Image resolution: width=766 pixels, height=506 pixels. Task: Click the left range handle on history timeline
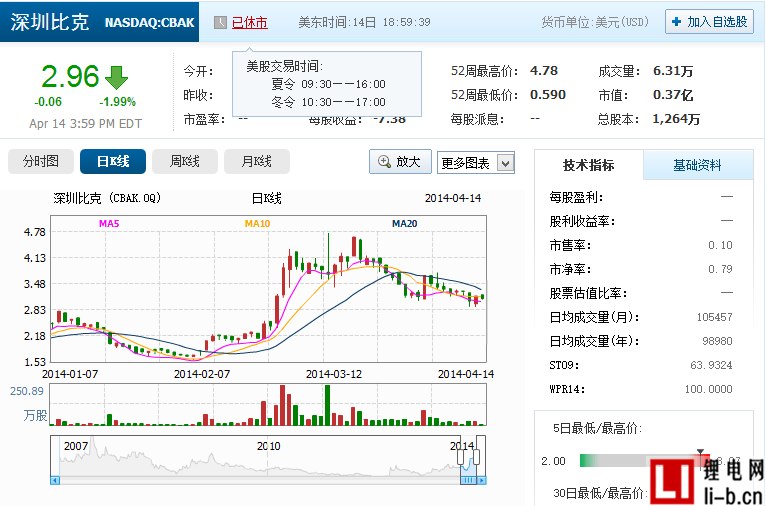(x=460, y=458)
